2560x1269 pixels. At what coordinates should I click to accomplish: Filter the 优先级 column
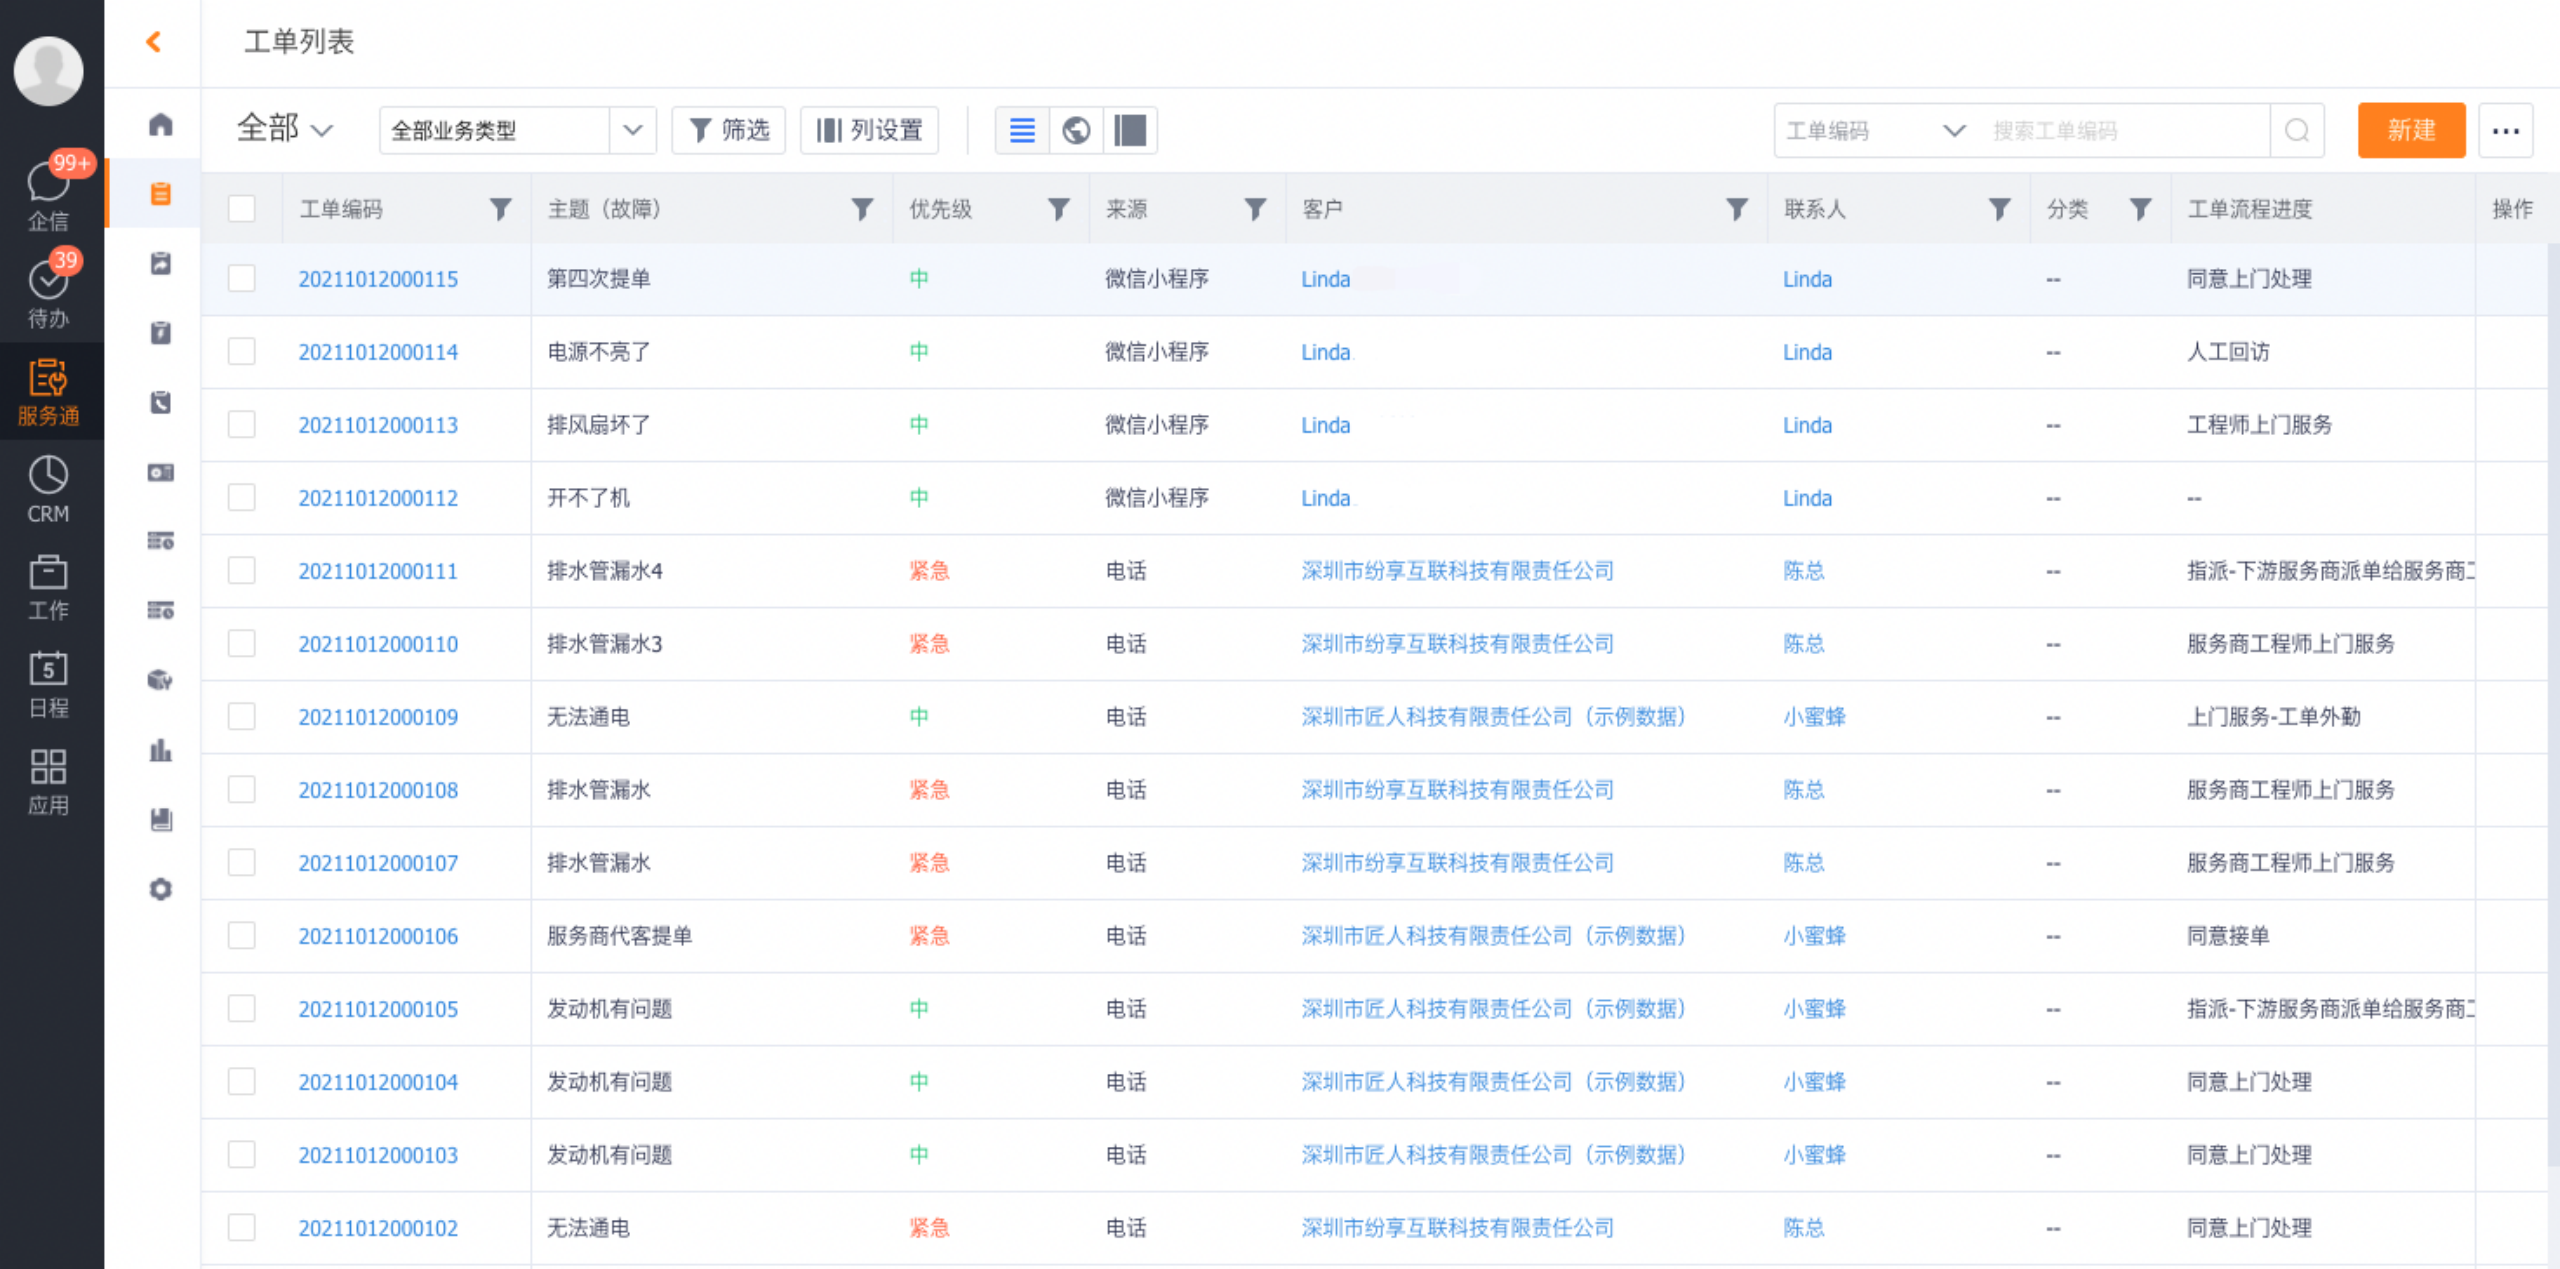click(1058, 208)
